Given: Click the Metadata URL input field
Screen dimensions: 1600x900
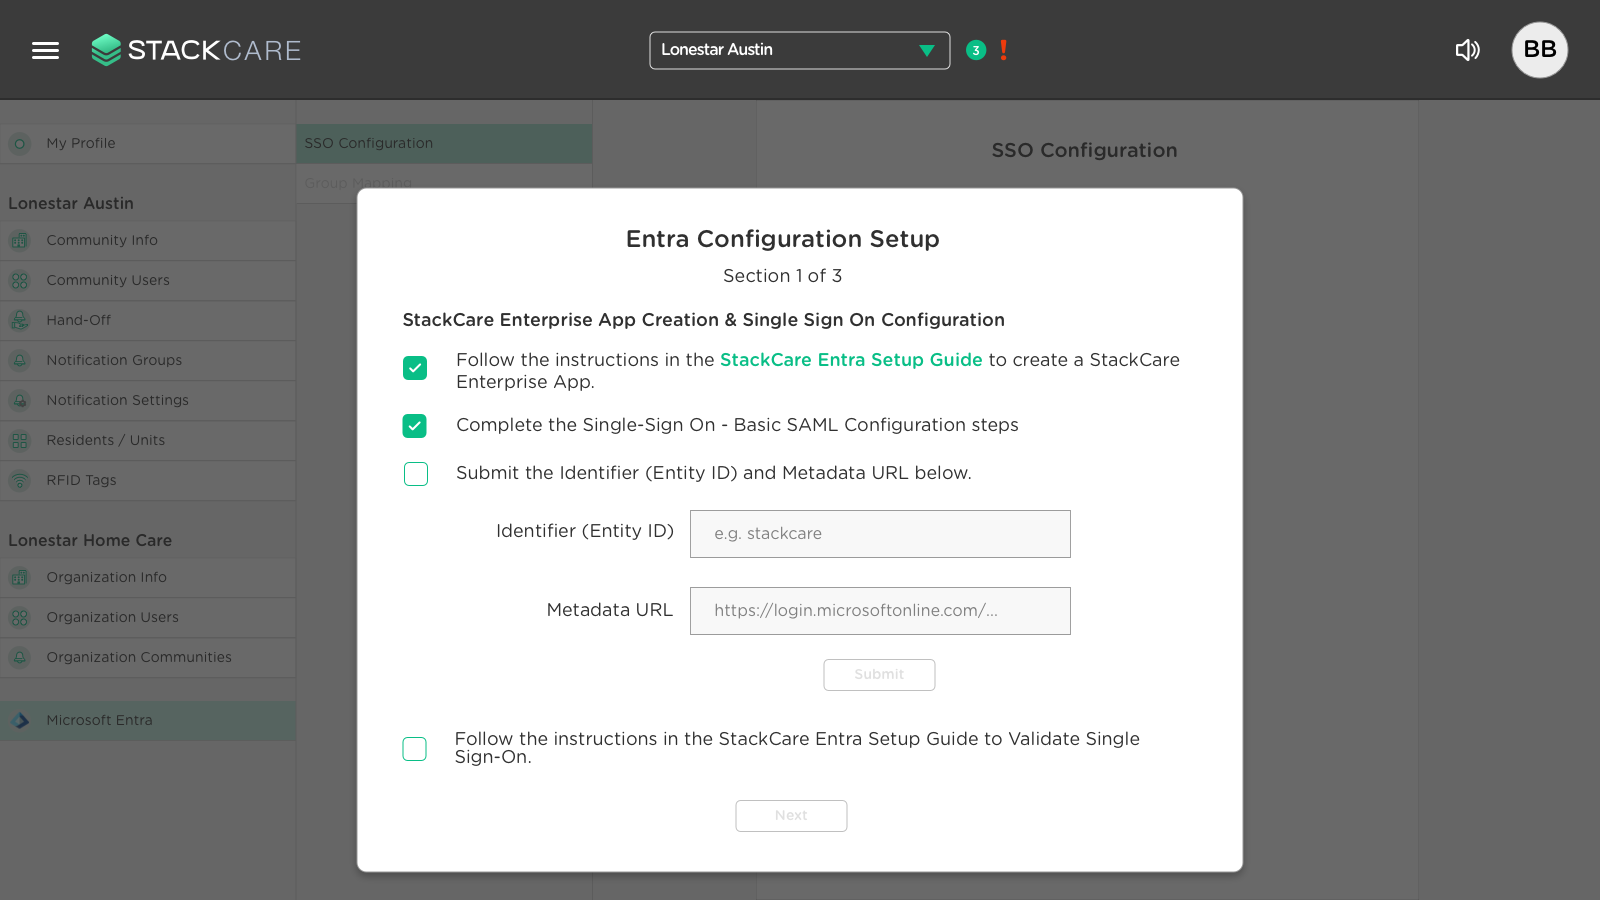Looking at the screenshot, I should 880,611.
